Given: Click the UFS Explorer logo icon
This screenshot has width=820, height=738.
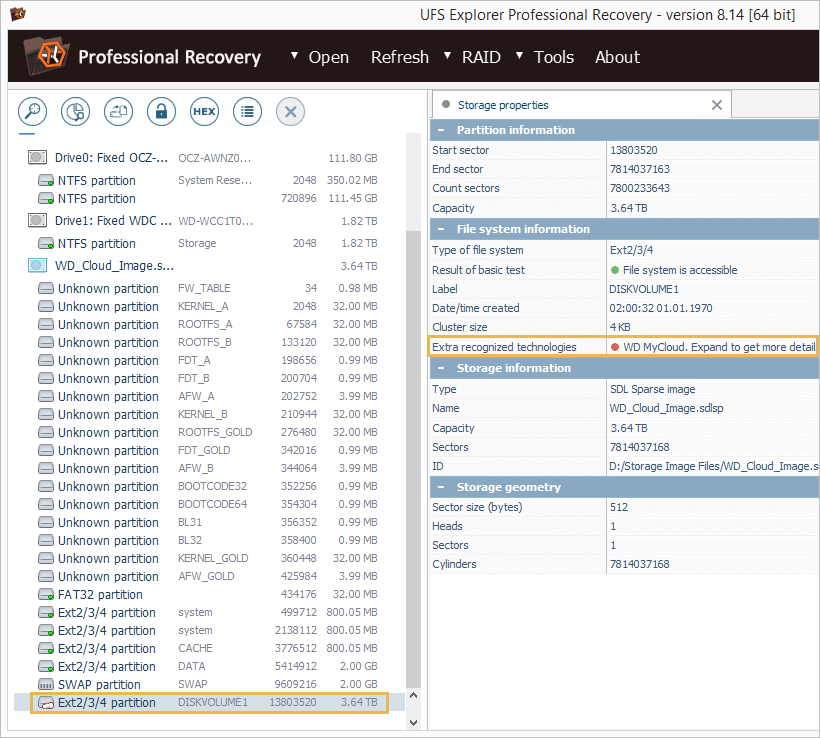Looking at the screenshot, I should point(45,57).
